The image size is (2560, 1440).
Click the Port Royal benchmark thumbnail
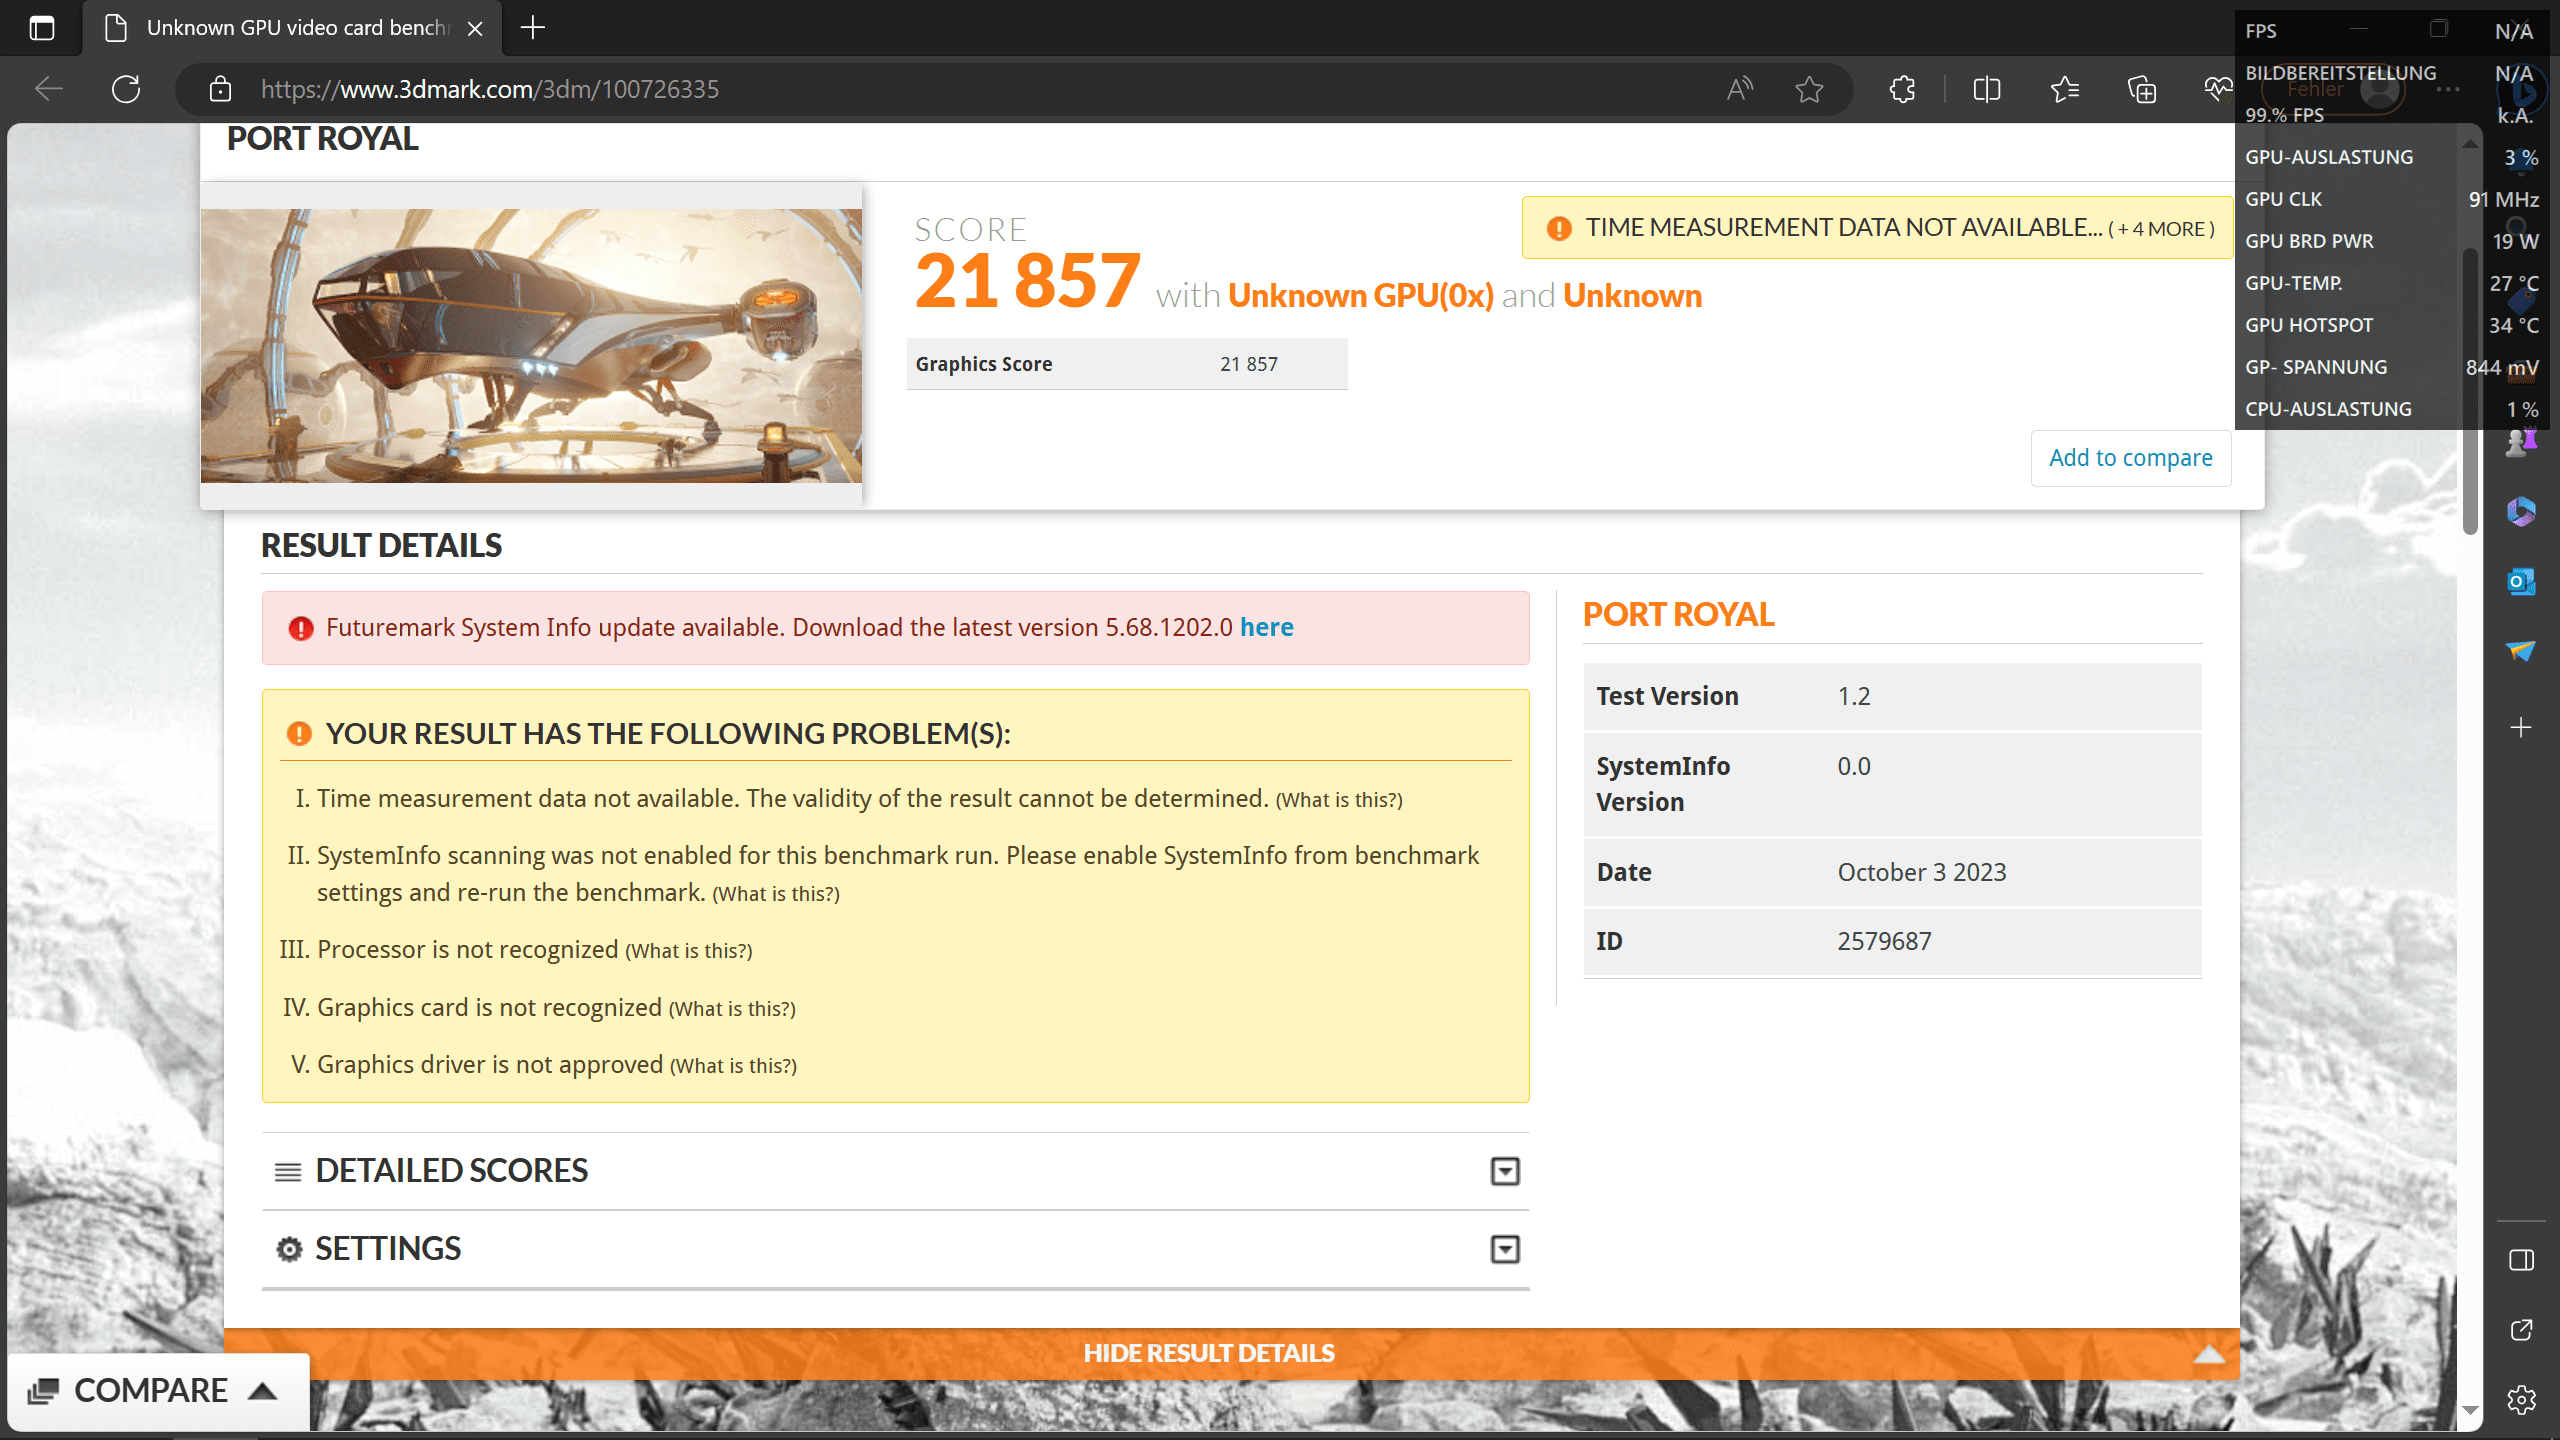click(531, 346)
